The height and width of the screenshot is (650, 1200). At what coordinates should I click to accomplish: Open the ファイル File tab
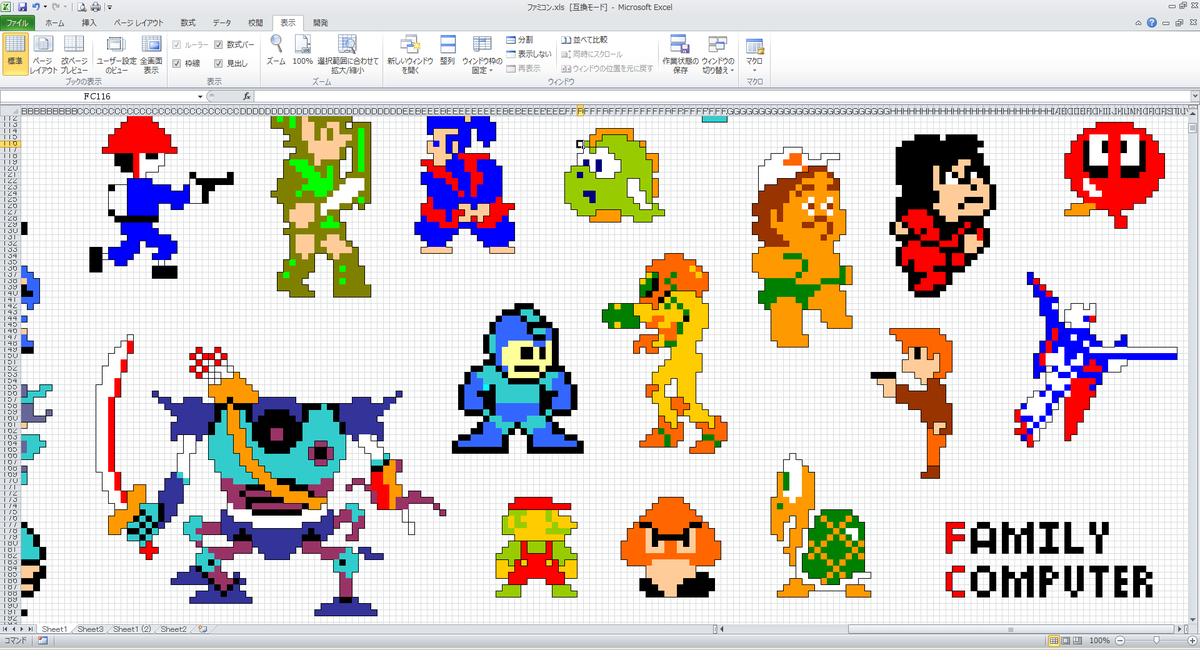tap(19, 22)
